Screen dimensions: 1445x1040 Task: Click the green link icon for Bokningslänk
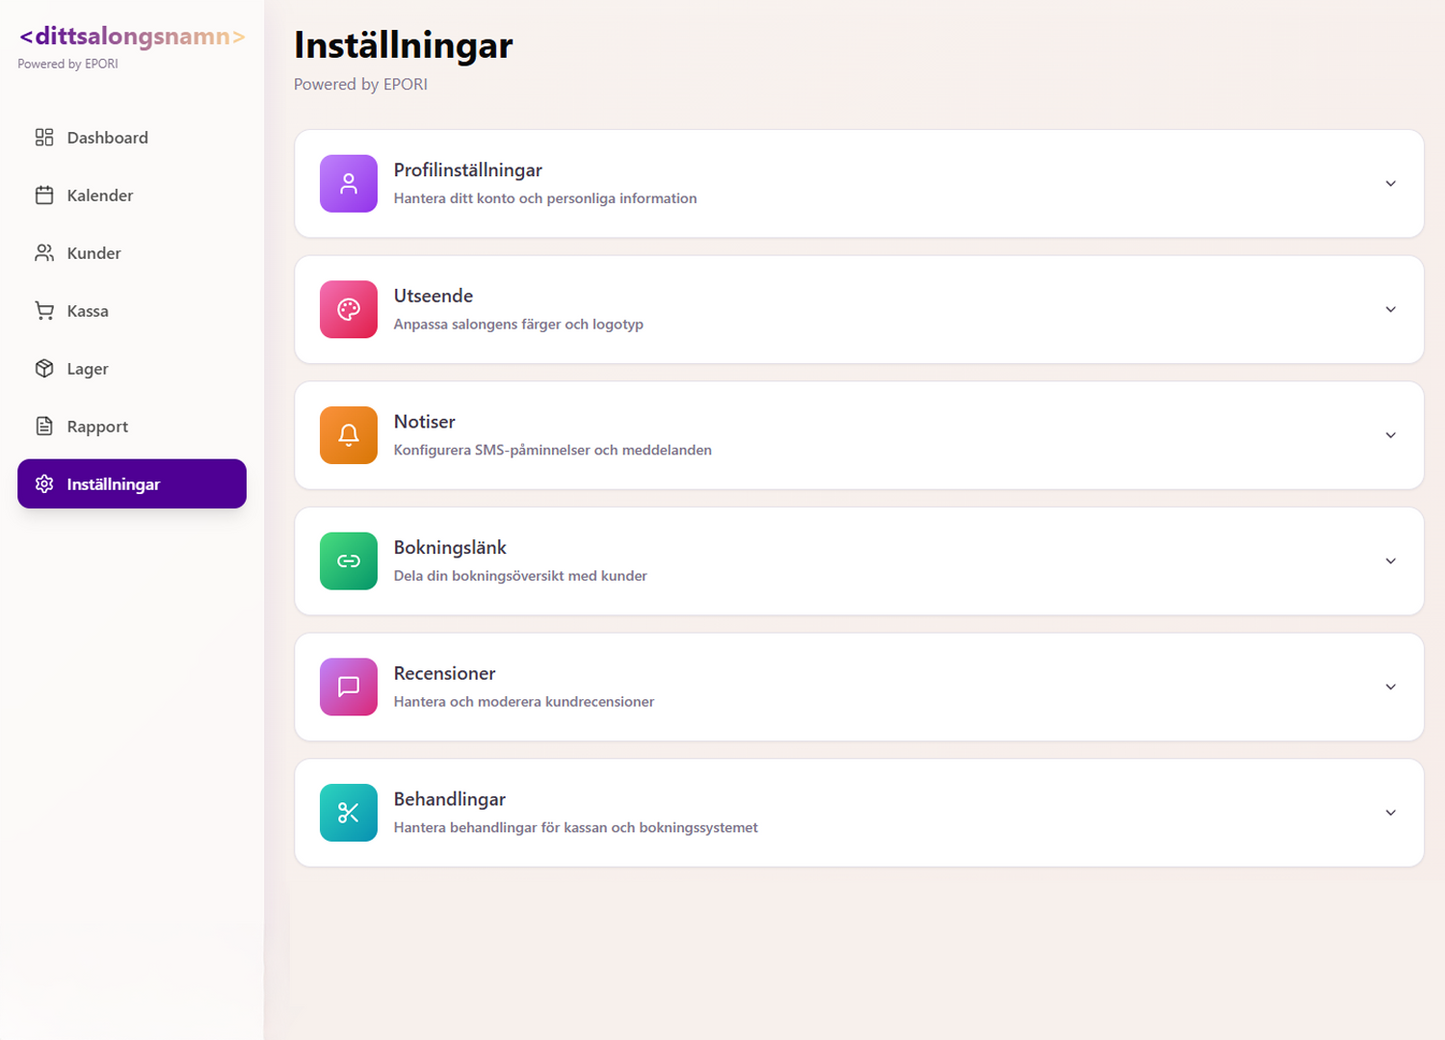(348, 561)
